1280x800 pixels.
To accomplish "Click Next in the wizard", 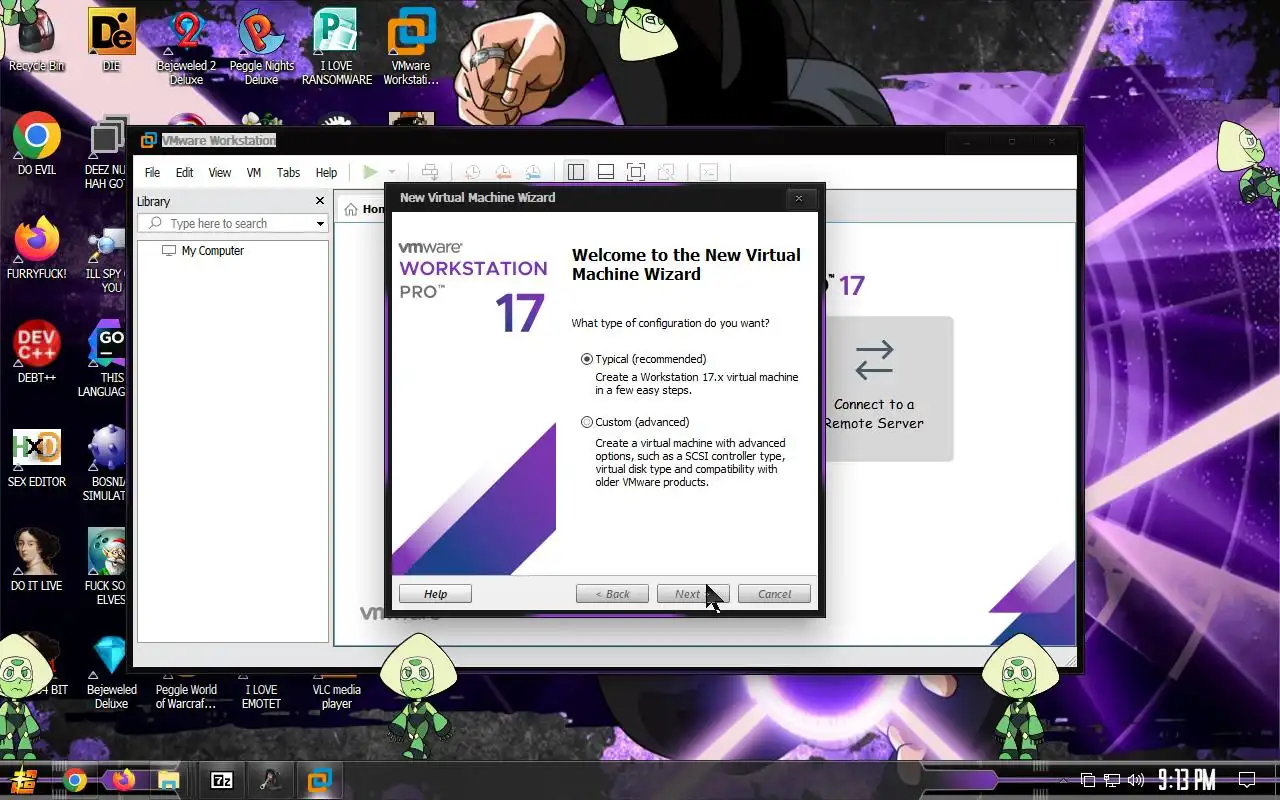I will tap(693, 594).
